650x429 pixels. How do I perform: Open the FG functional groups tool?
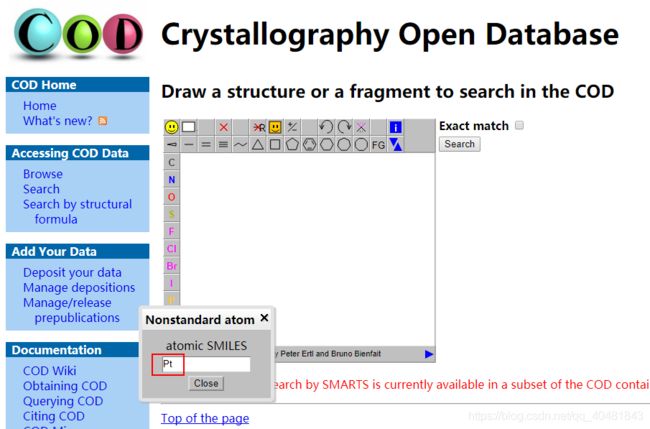click(378, 145)
